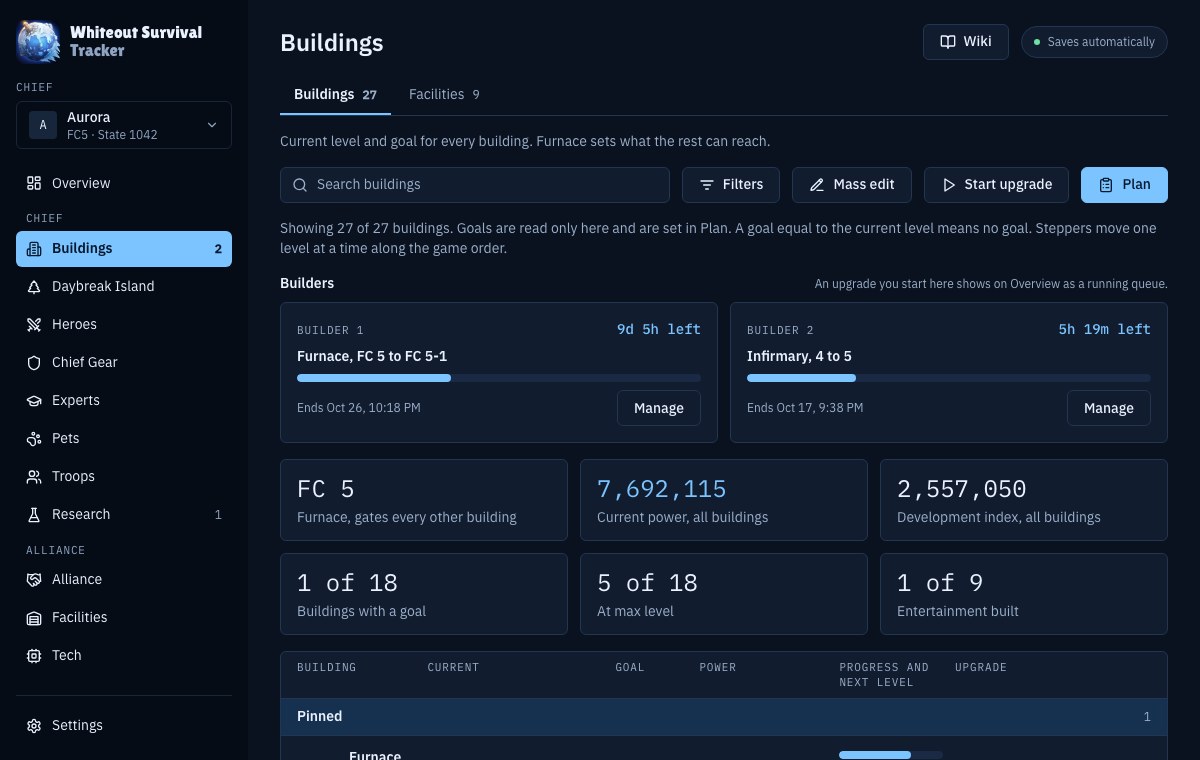The image size is (1200, 760).
Task: Open Chief Gear section
Action: coord(124,363)
